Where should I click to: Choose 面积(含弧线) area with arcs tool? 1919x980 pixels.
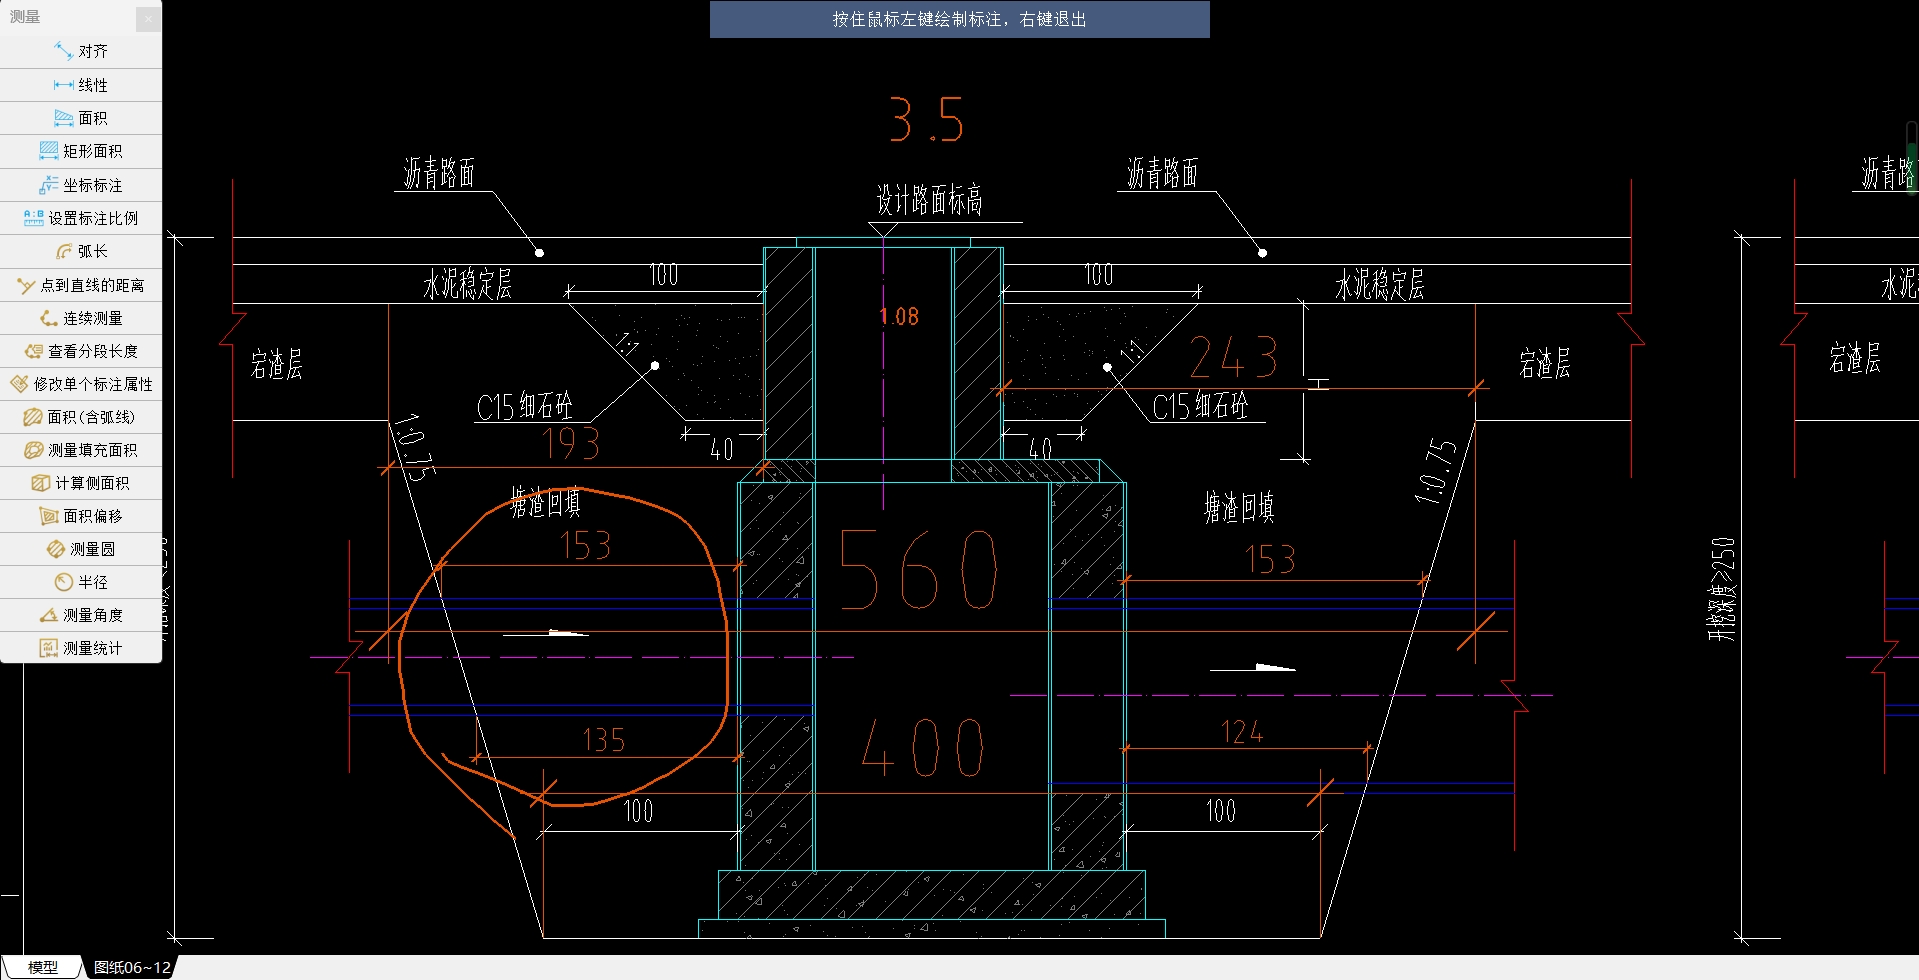pos(81,417)
